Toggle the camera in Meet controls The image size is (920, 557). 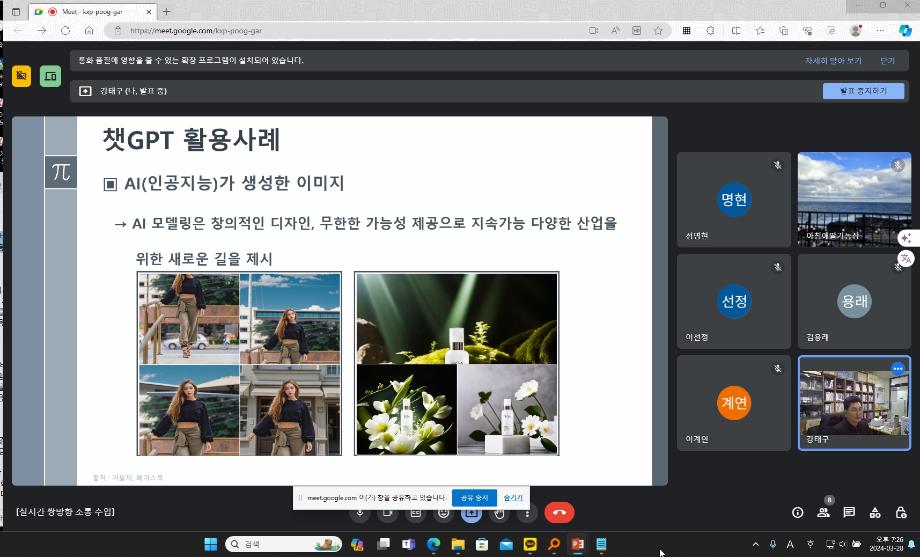tap(388, 513)
